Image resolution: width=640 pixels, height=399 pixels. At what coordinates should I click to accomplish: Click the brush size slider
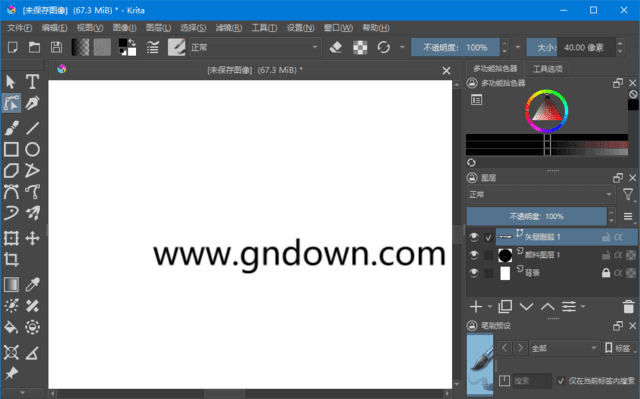571,48
